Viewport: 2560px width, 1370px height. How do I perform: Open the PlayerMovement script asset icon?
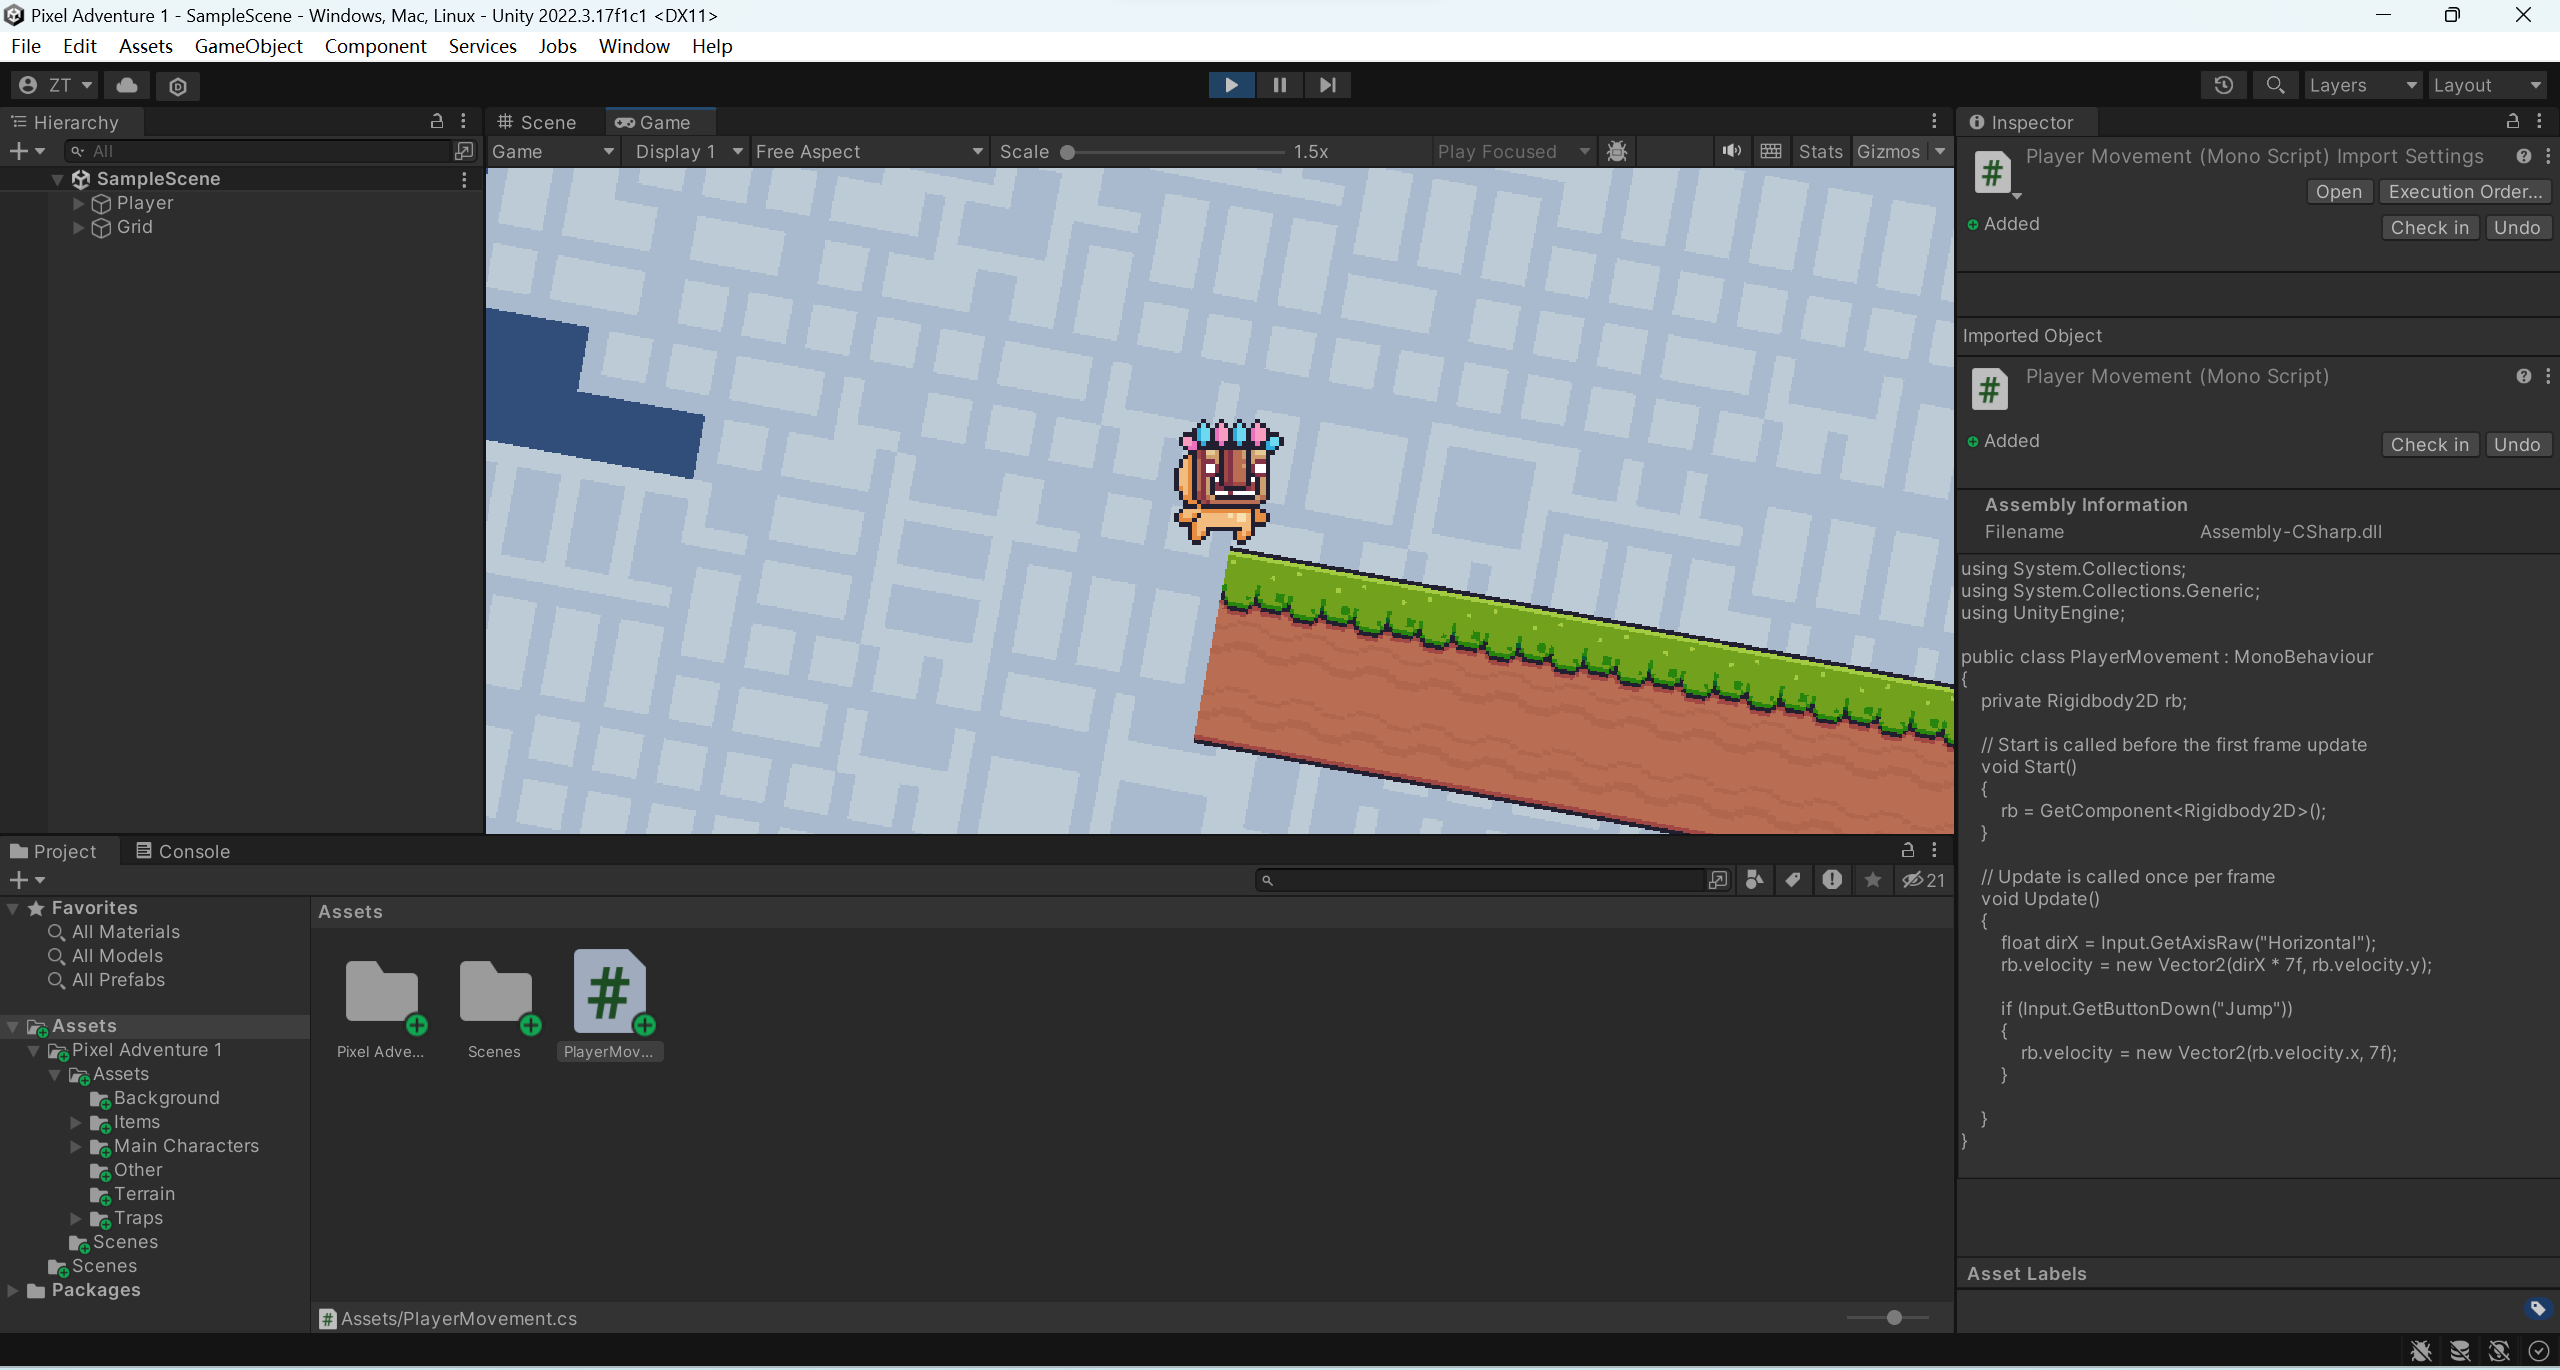pos(610,990)
